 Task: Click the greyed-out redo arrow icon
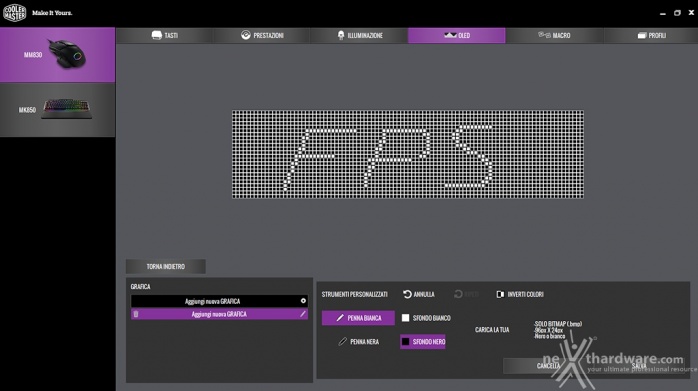click(458, 294)
